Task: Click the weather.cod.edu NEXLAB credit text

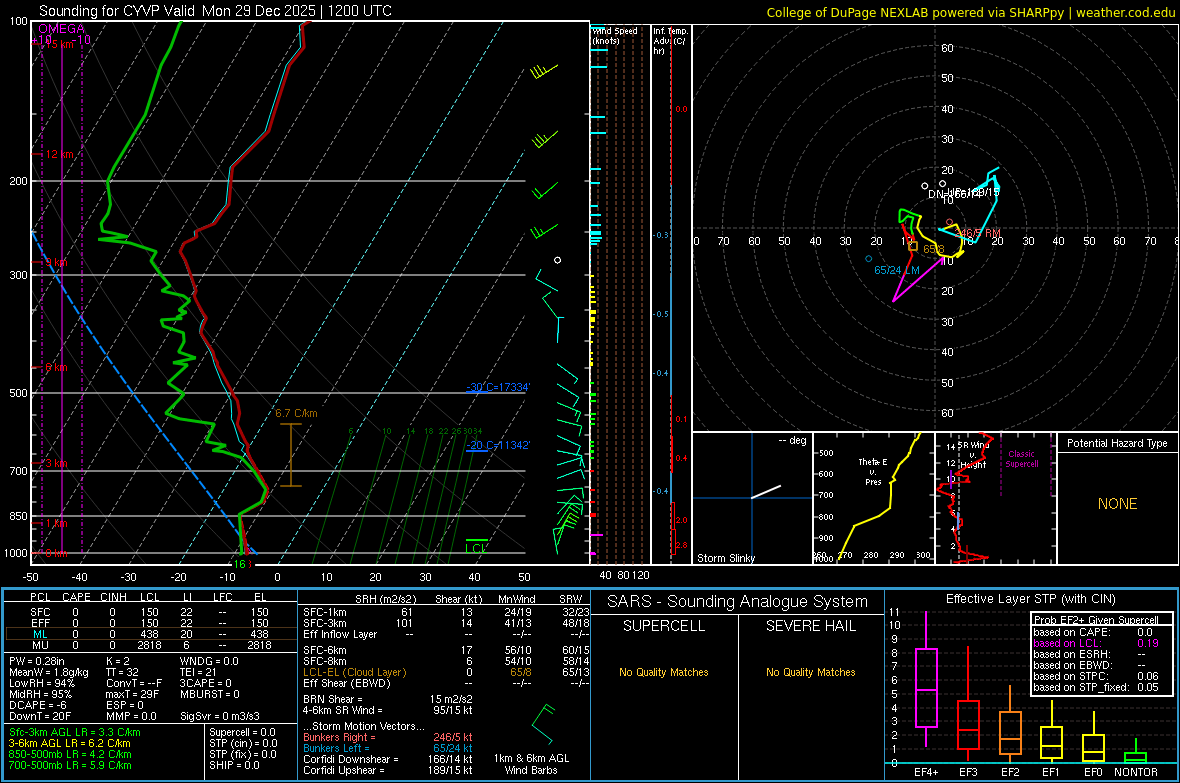Action: (971, 12)
